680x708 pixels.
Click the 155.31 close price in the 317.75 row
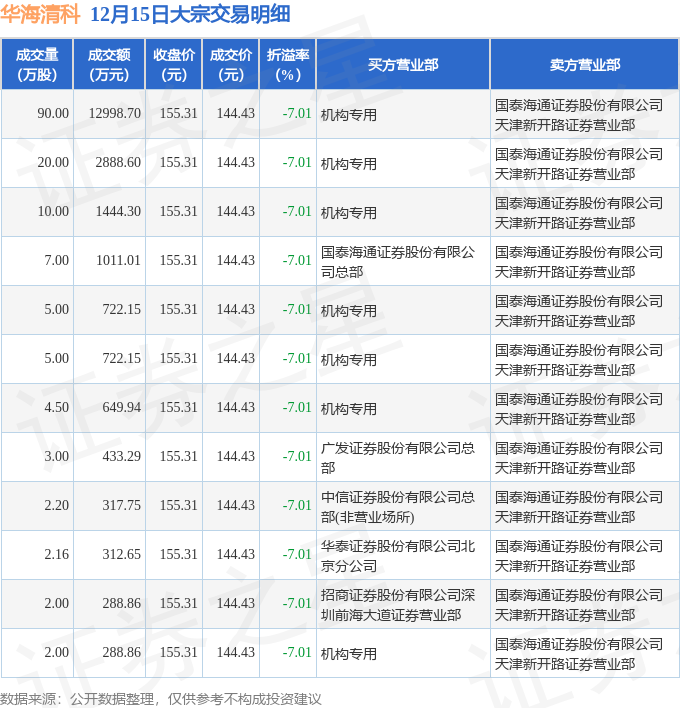178,505
